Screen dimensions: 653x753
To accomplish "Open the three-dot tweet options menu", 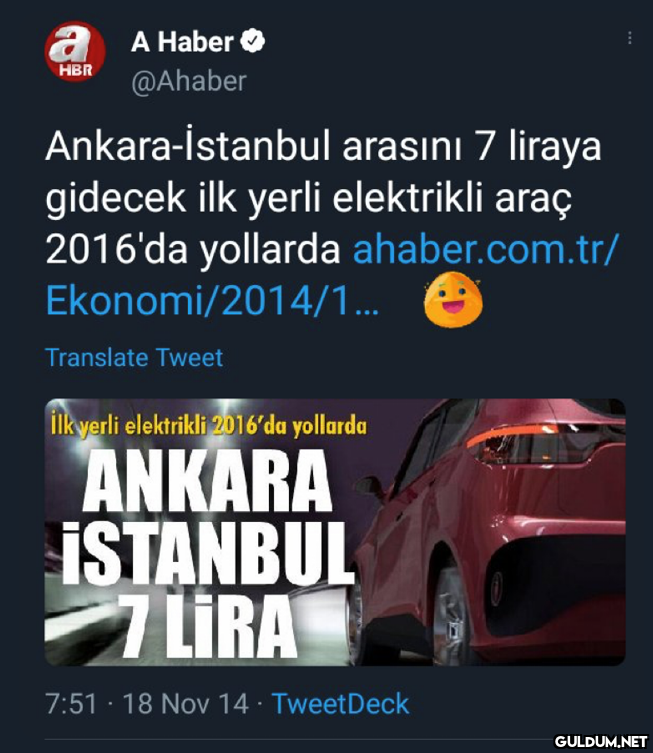I will click(x=629, y=38).
